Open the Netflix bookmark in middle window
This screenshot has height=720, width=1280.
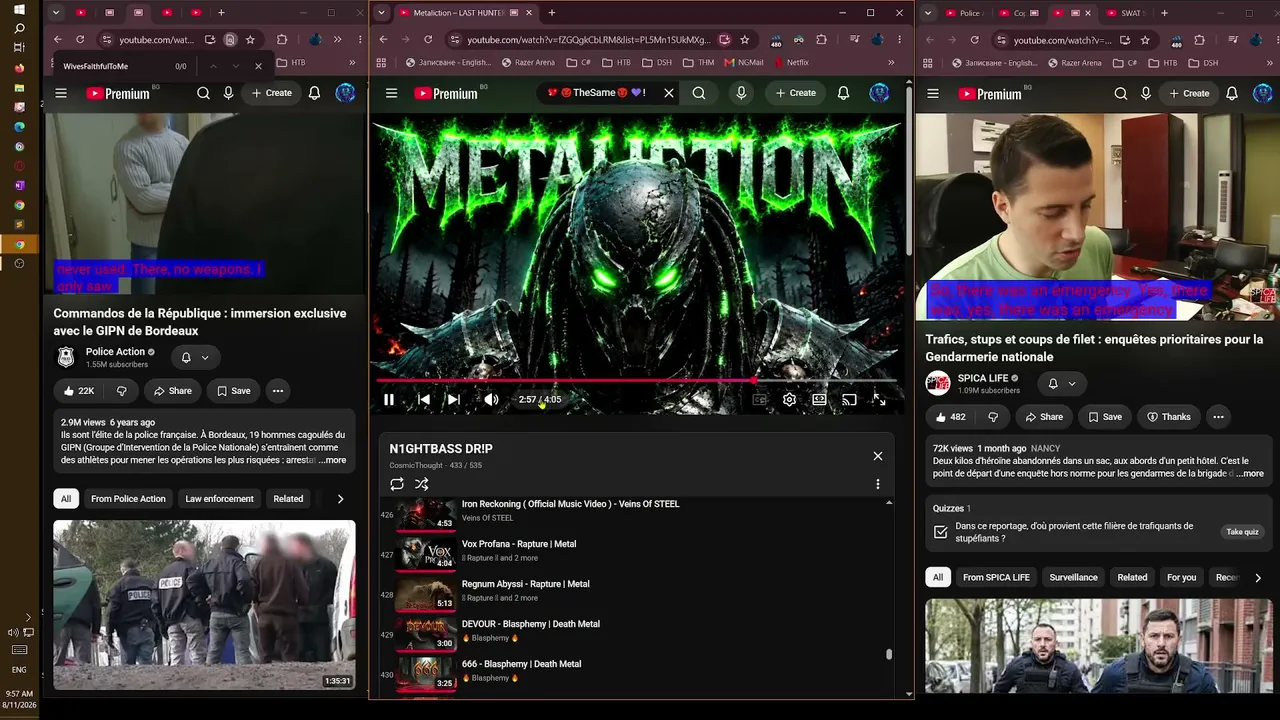[790, 62]
